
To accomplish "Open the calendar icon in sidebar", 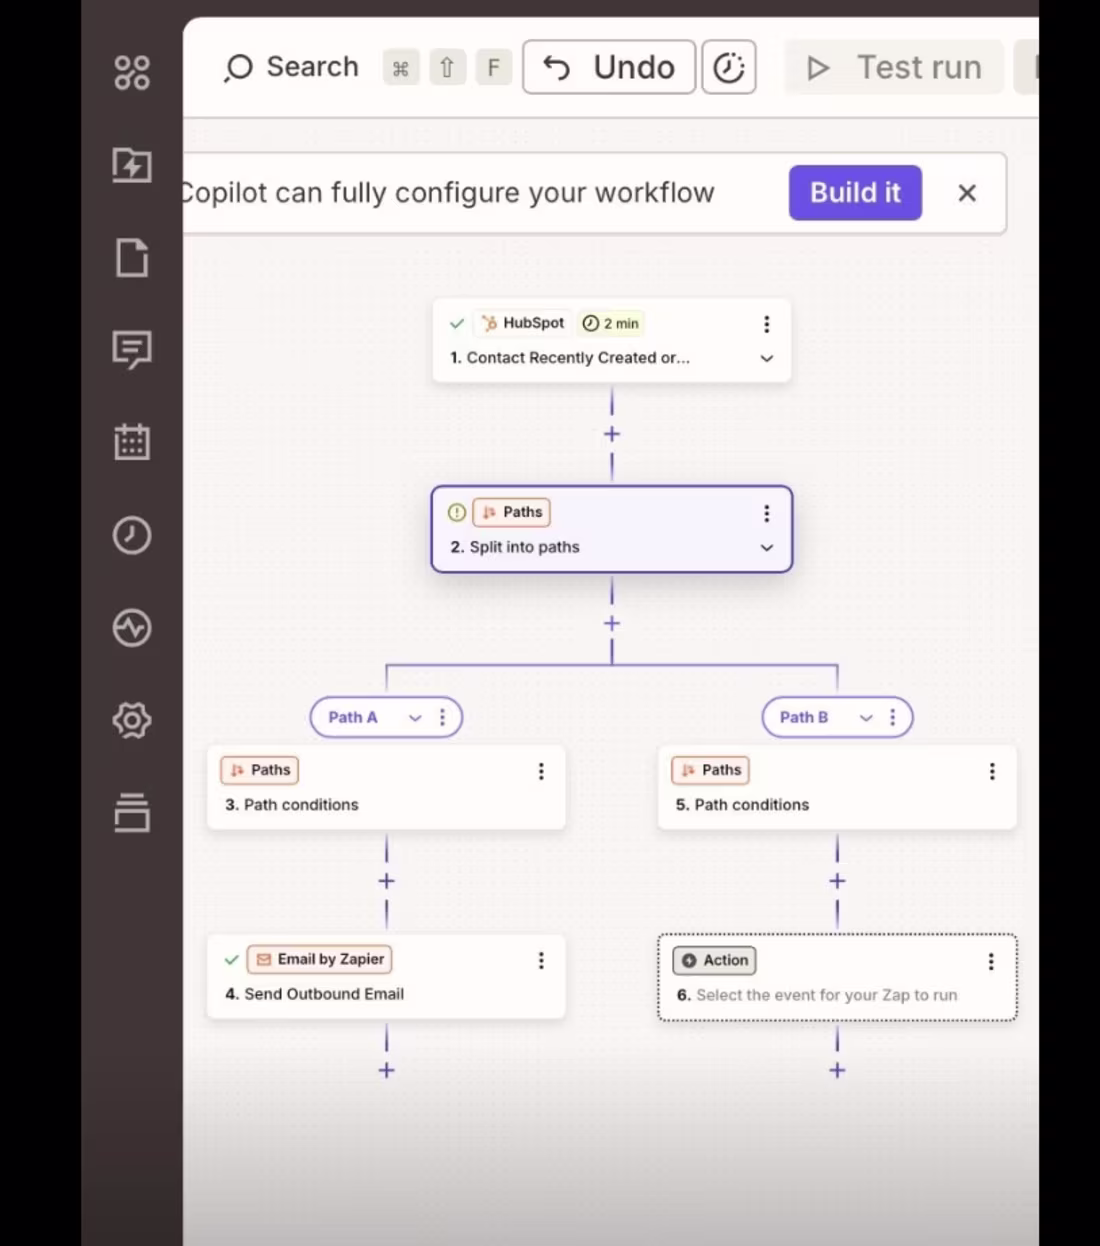I will [132, 441].
